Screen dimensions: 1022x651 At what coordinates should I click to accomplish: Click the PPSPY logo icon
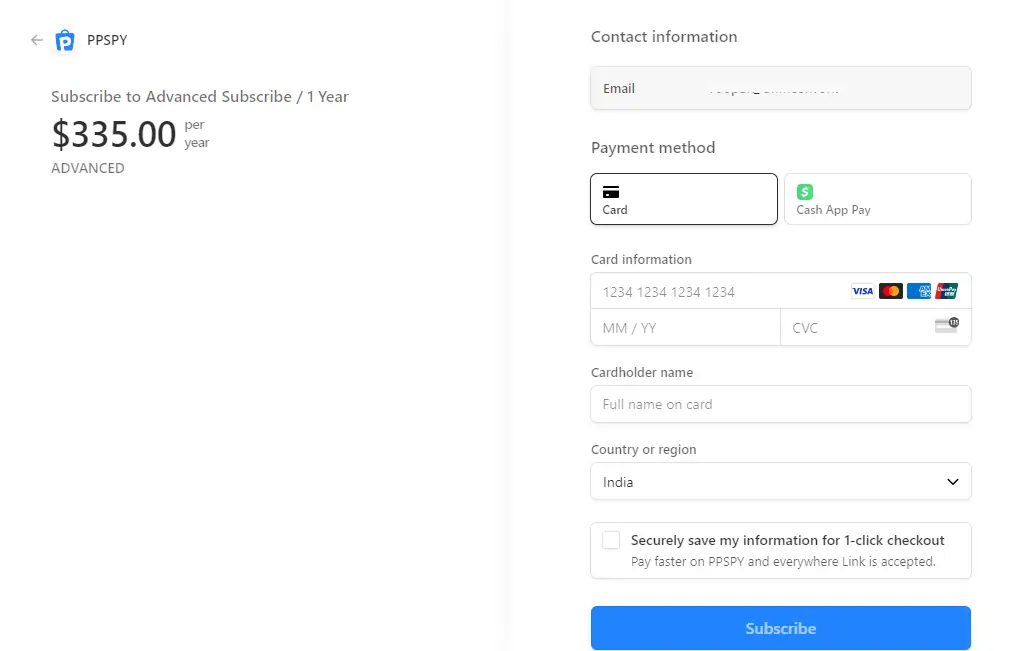64,40
